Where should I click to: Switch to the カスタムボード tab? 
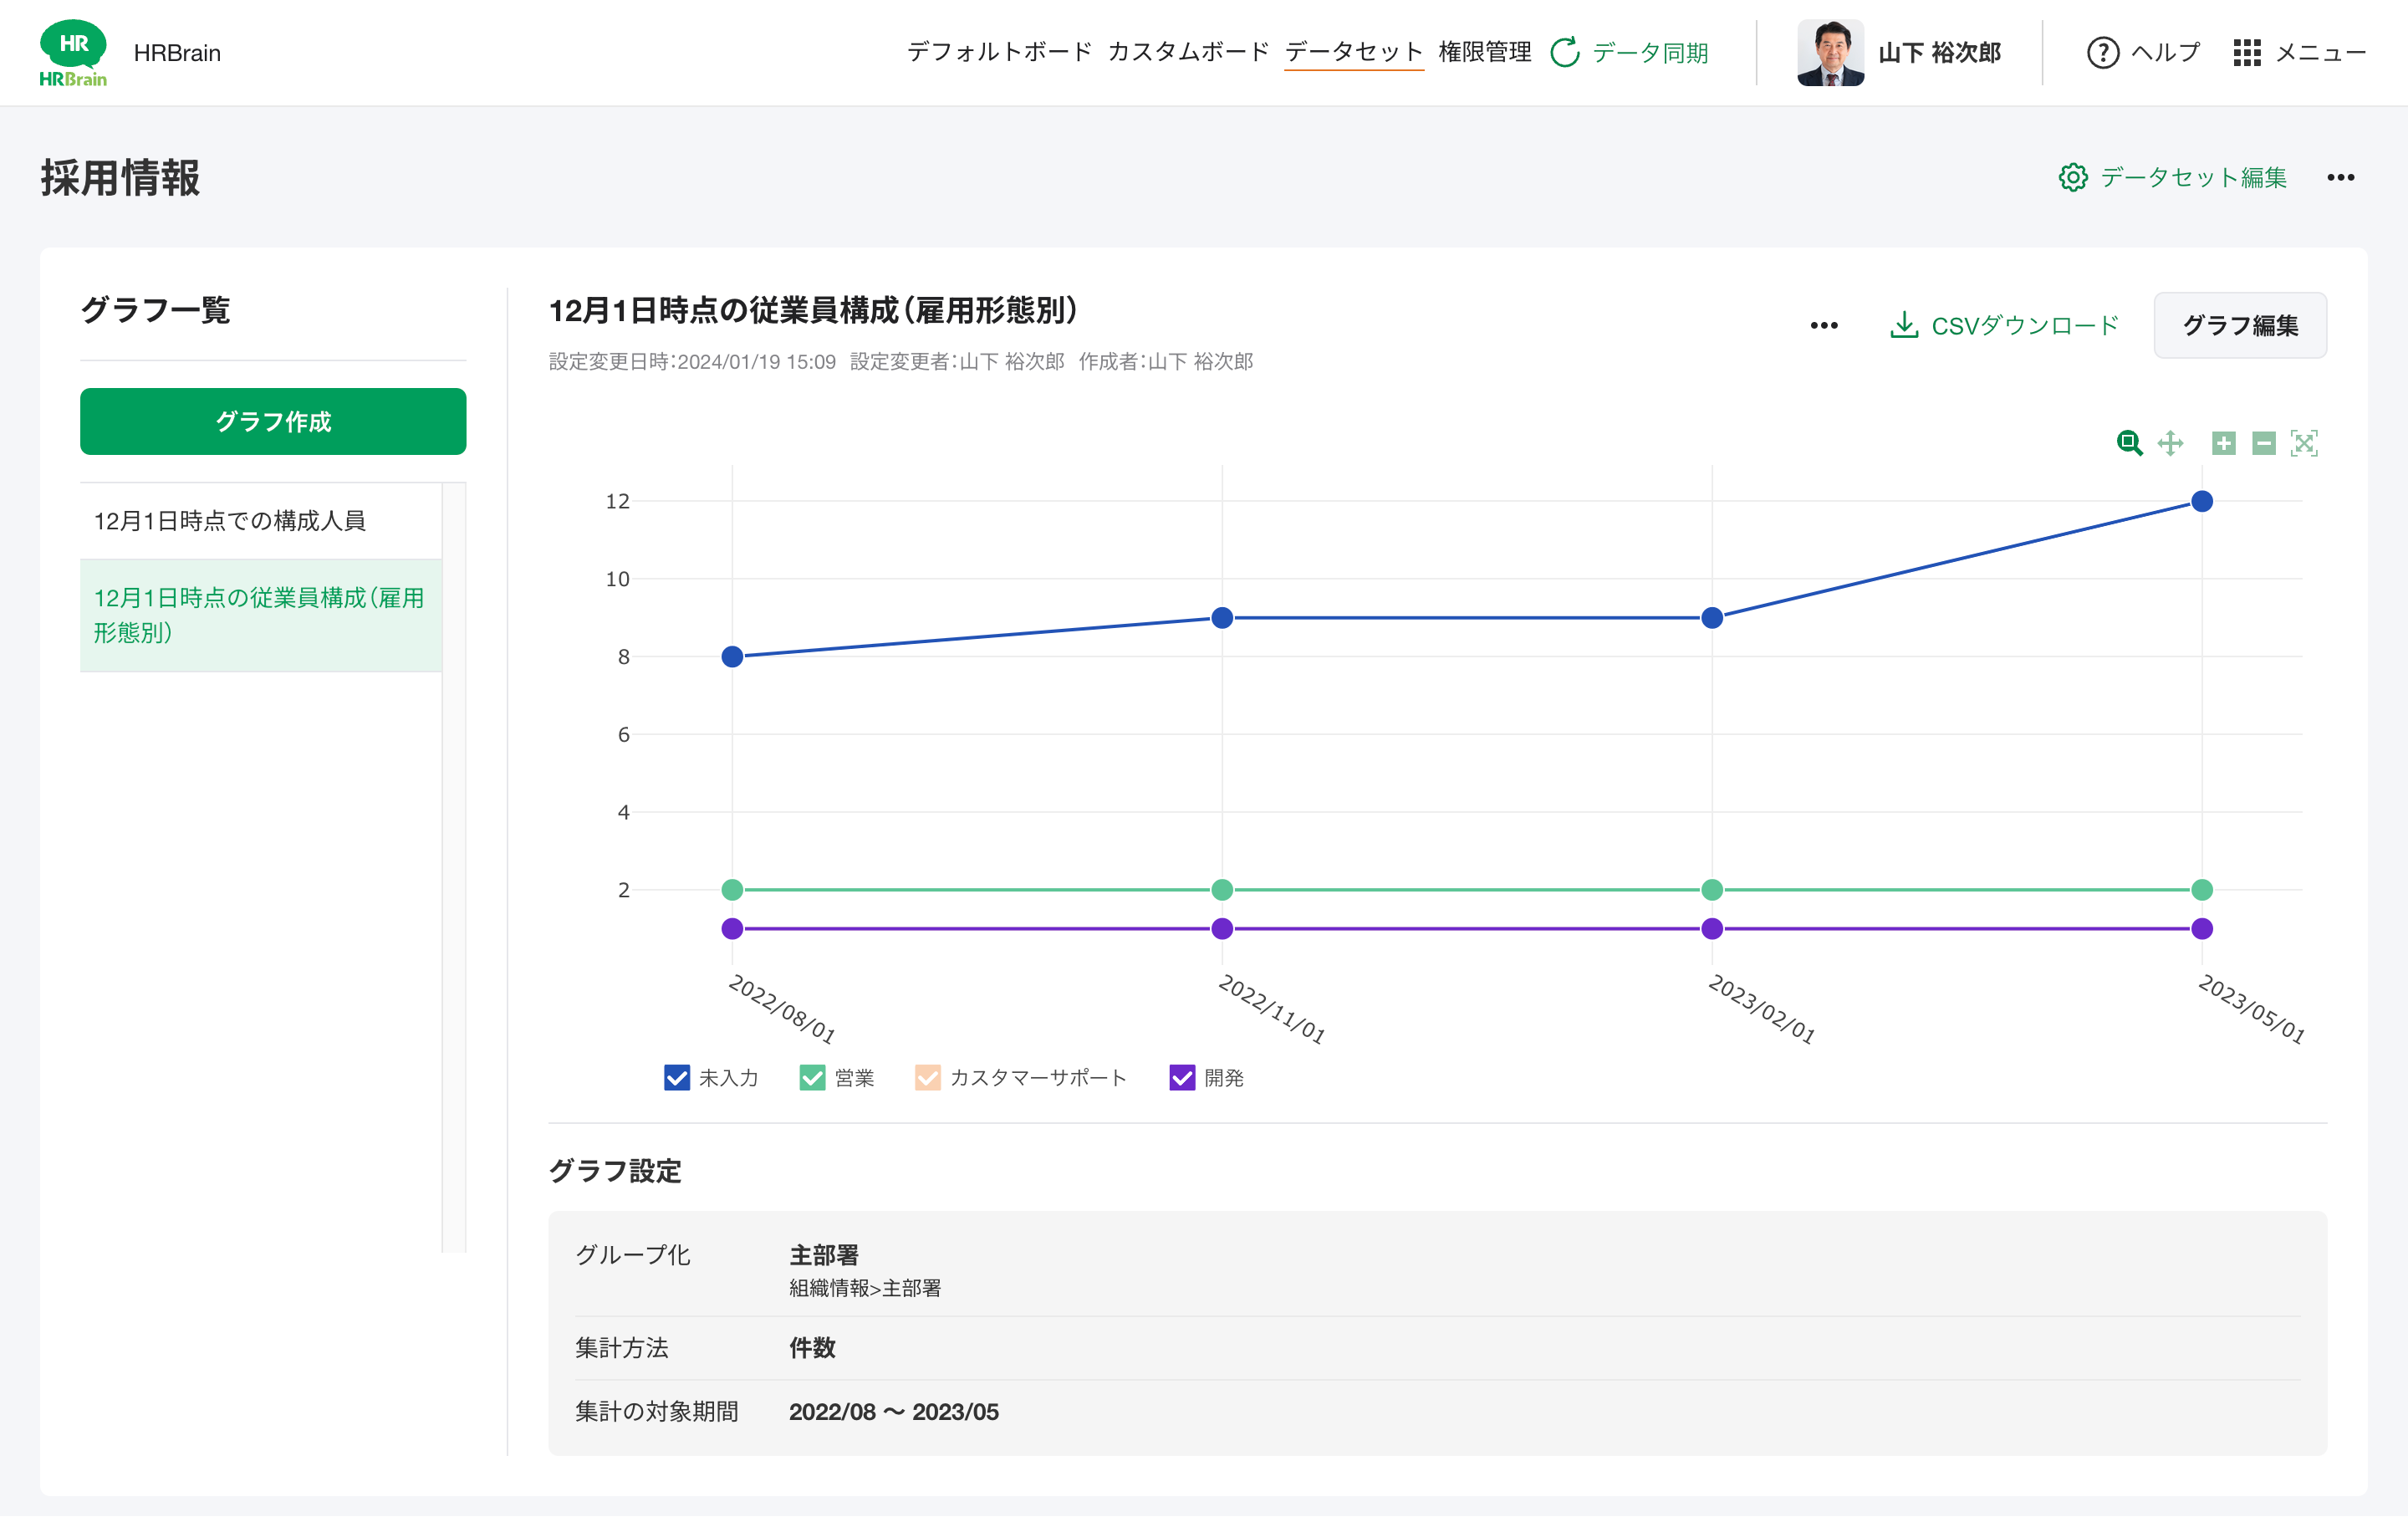tap(1188, 52)
